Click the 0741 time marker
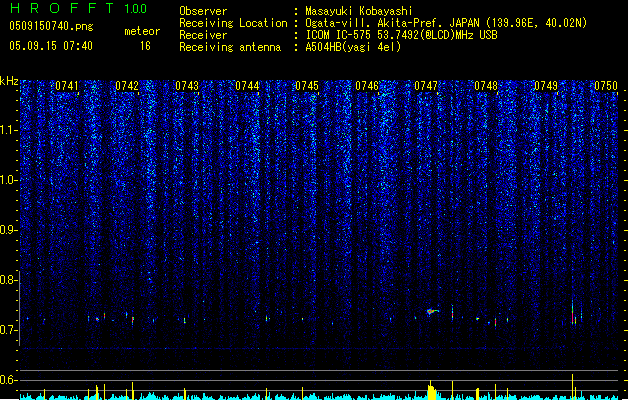 67,86
